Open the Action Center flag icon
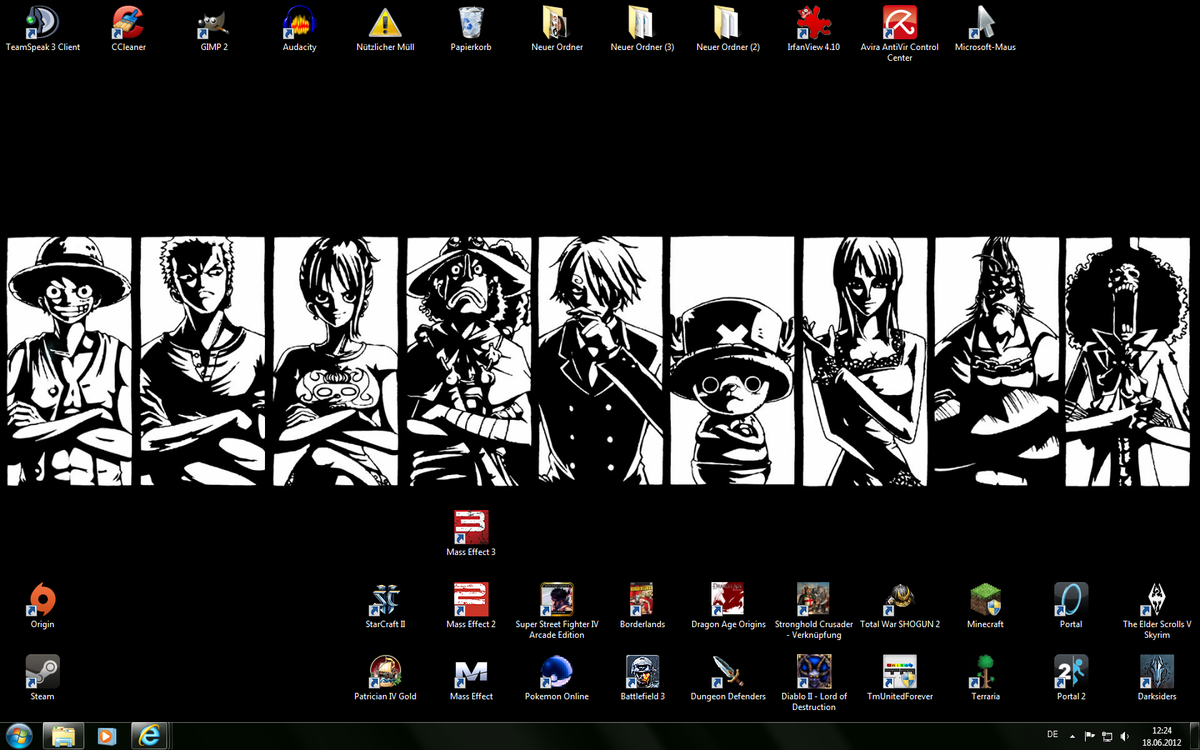The image size is (1200, 750). point(1090,735)
